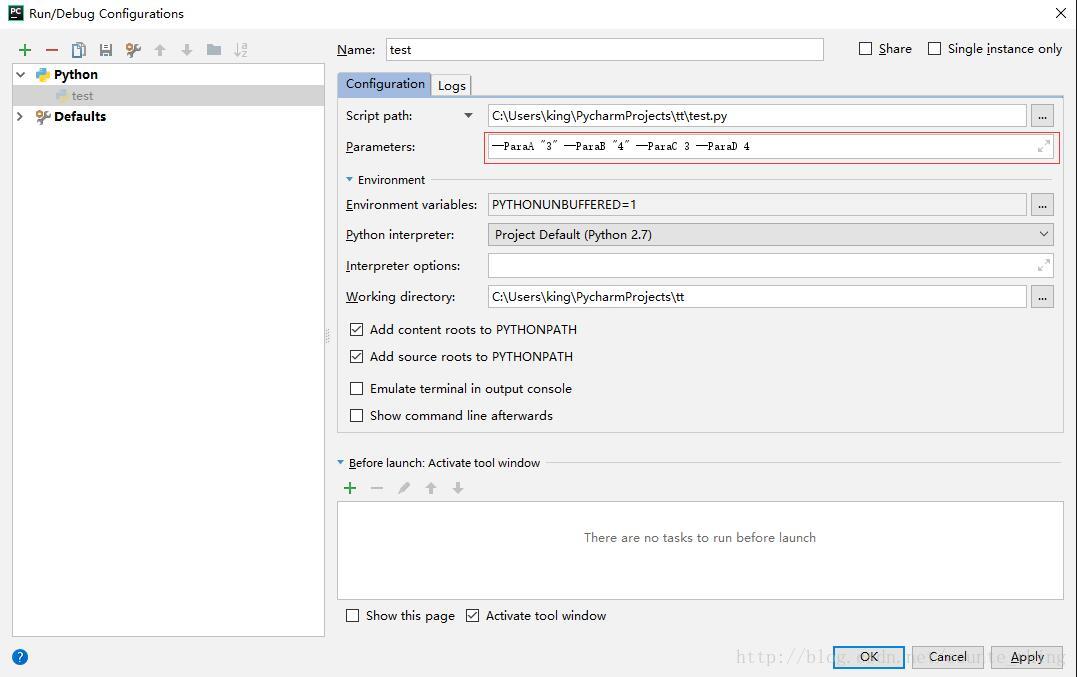1077x677 pixels.
Task: Click PyCharm logo in title bar
Action: click(x=15, y=12)
